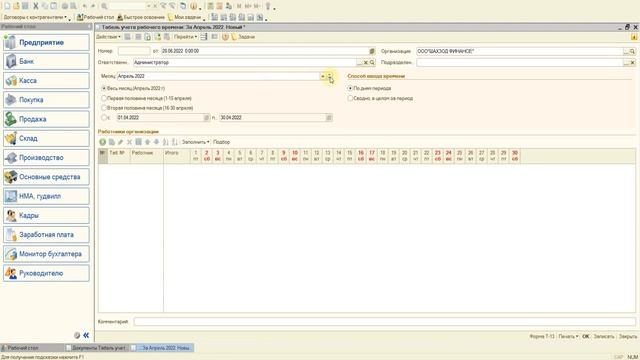Click into the Номер input field
The width and height of the screenshot is (640, 360).
(134, 51)
